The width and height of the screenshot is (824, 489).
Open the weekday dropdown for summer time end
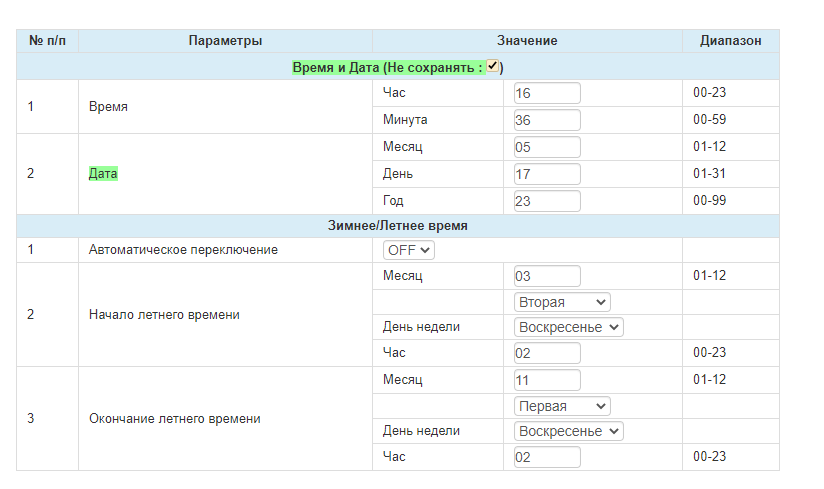(568, 431)
